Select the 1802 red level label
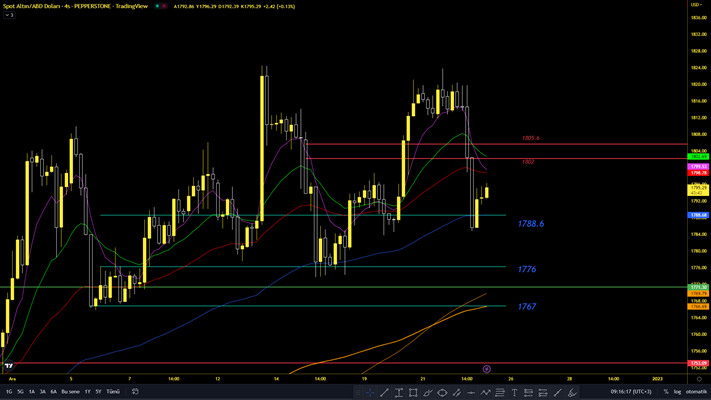711x400 pixels. tap(528, 161)
